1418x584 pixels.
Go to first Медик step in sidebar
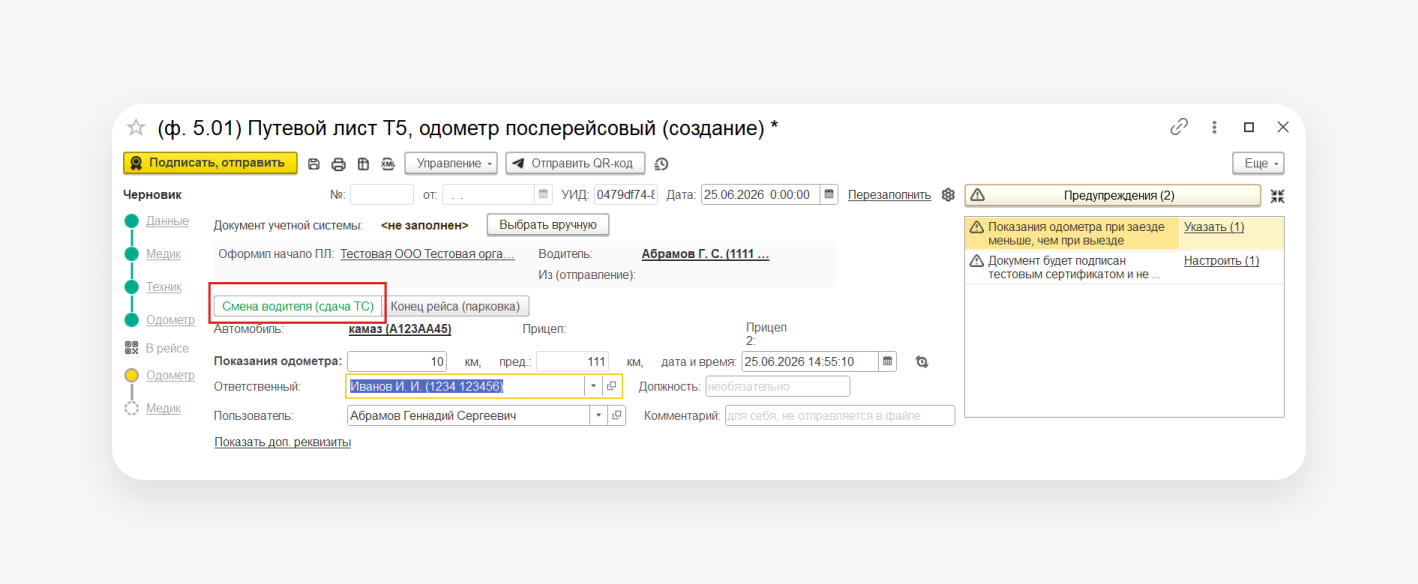(164, 254)
